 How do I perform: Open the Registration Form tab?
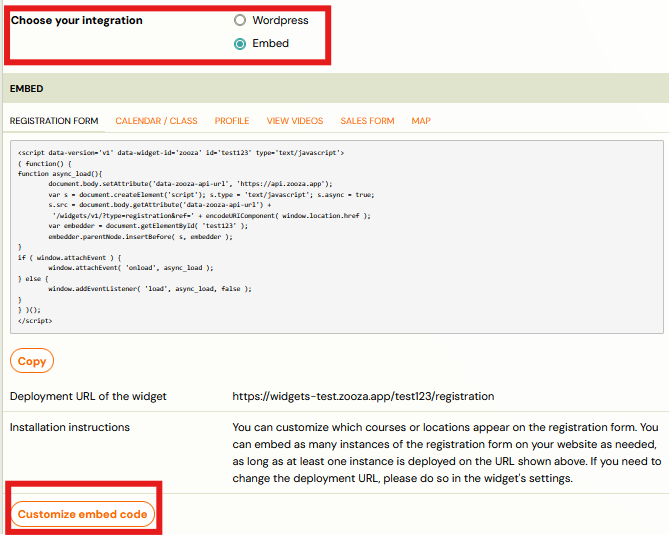pos(54,121)
